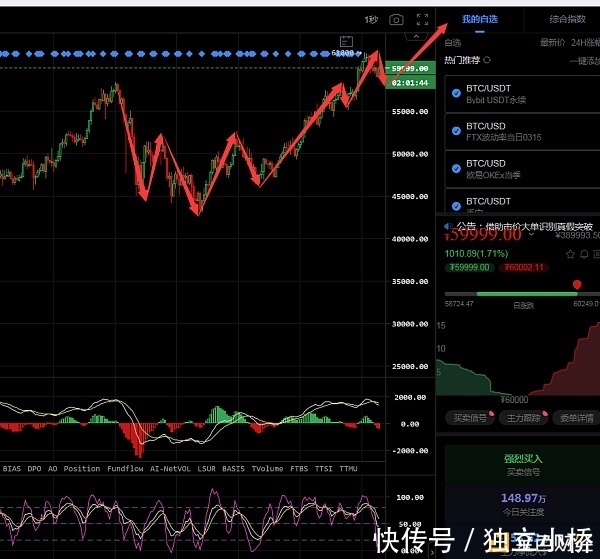Select the LSUR indicator
Screen dimensions: 600x559
point(206,469)
